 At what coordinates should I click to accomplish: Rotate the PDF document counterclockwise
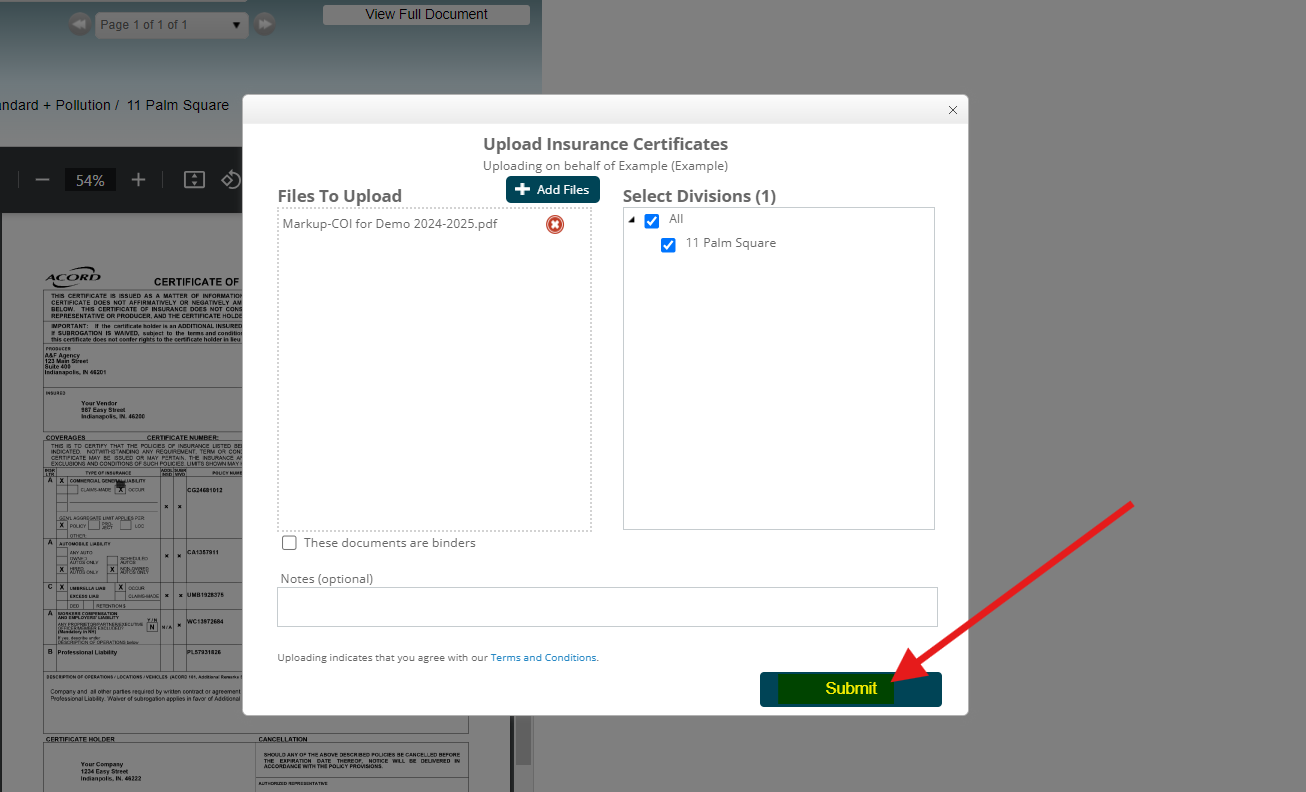coord(231,180)
